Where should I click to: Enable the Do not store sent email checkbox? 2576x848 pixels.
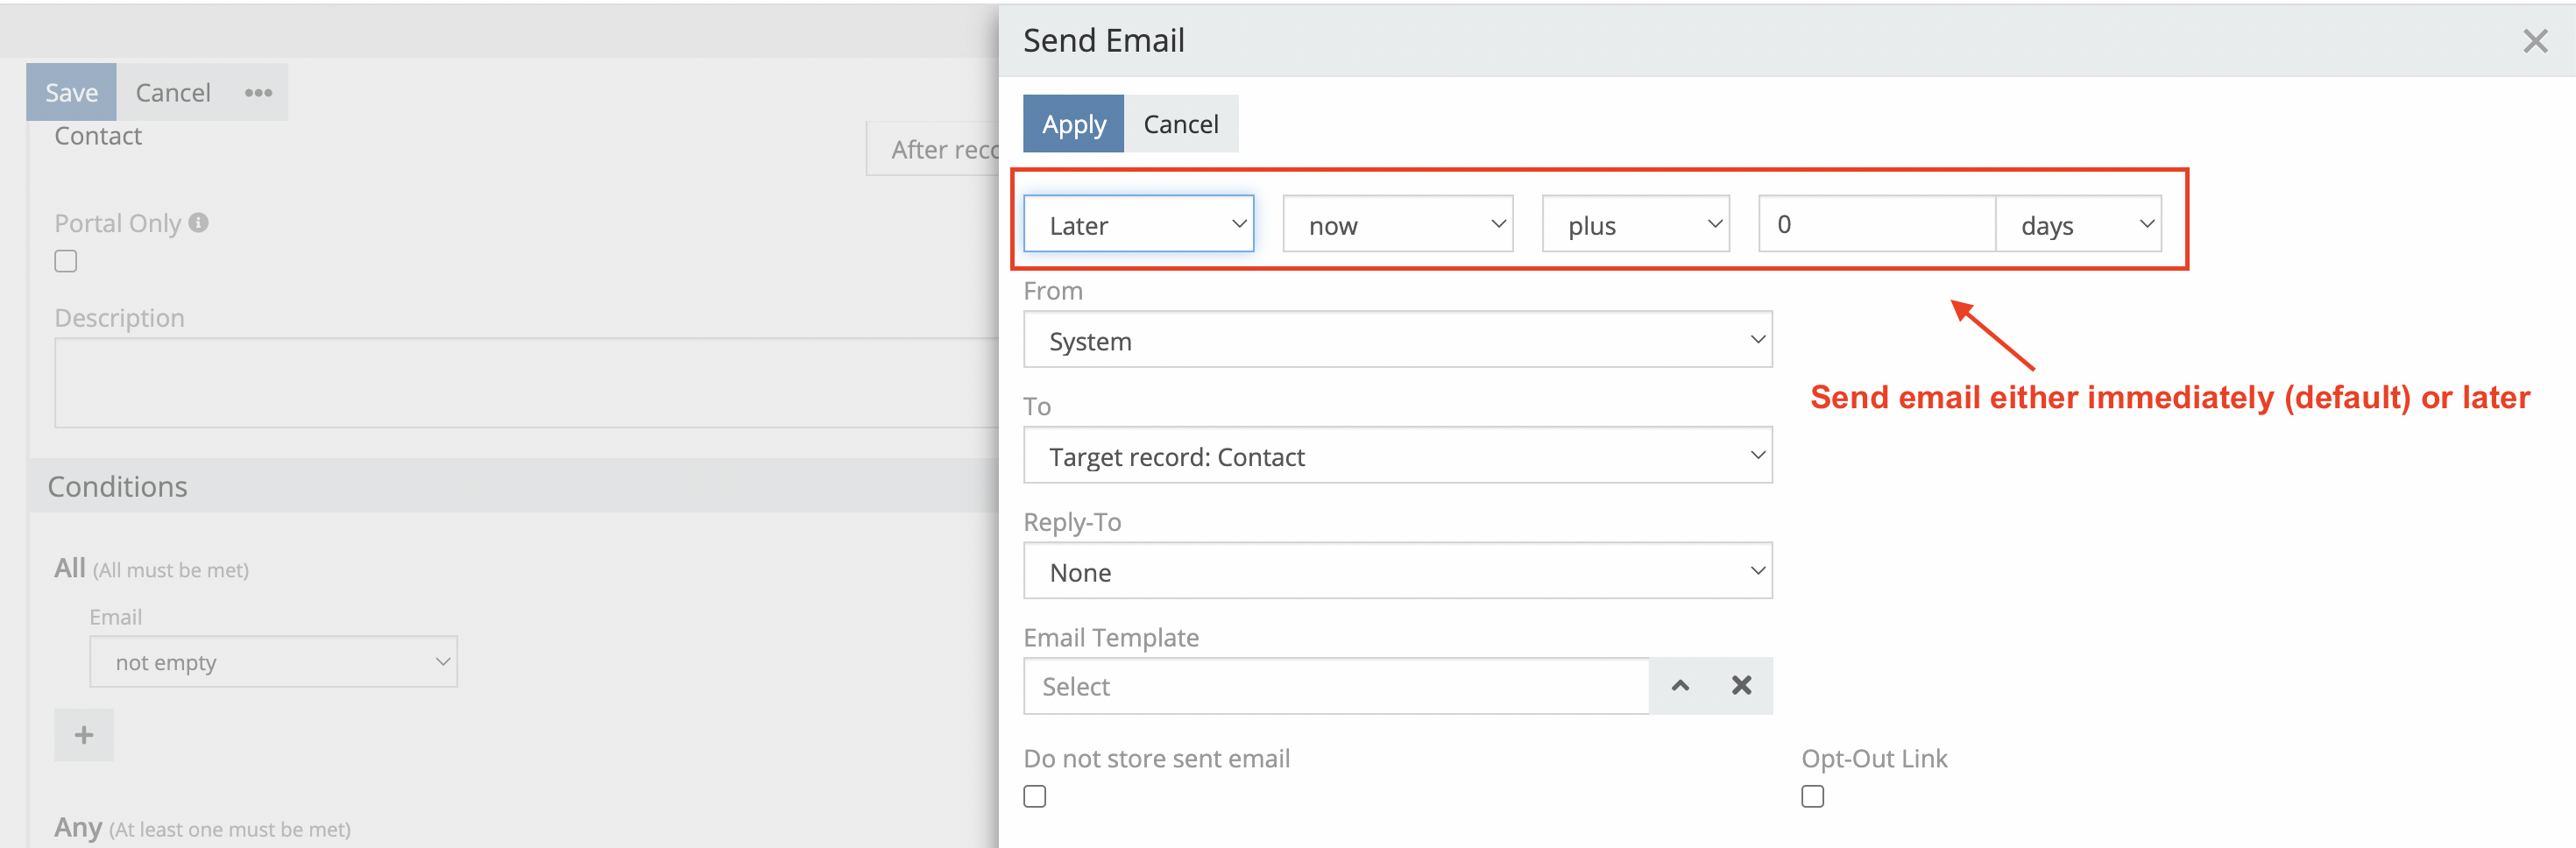tap(1035, 795)
